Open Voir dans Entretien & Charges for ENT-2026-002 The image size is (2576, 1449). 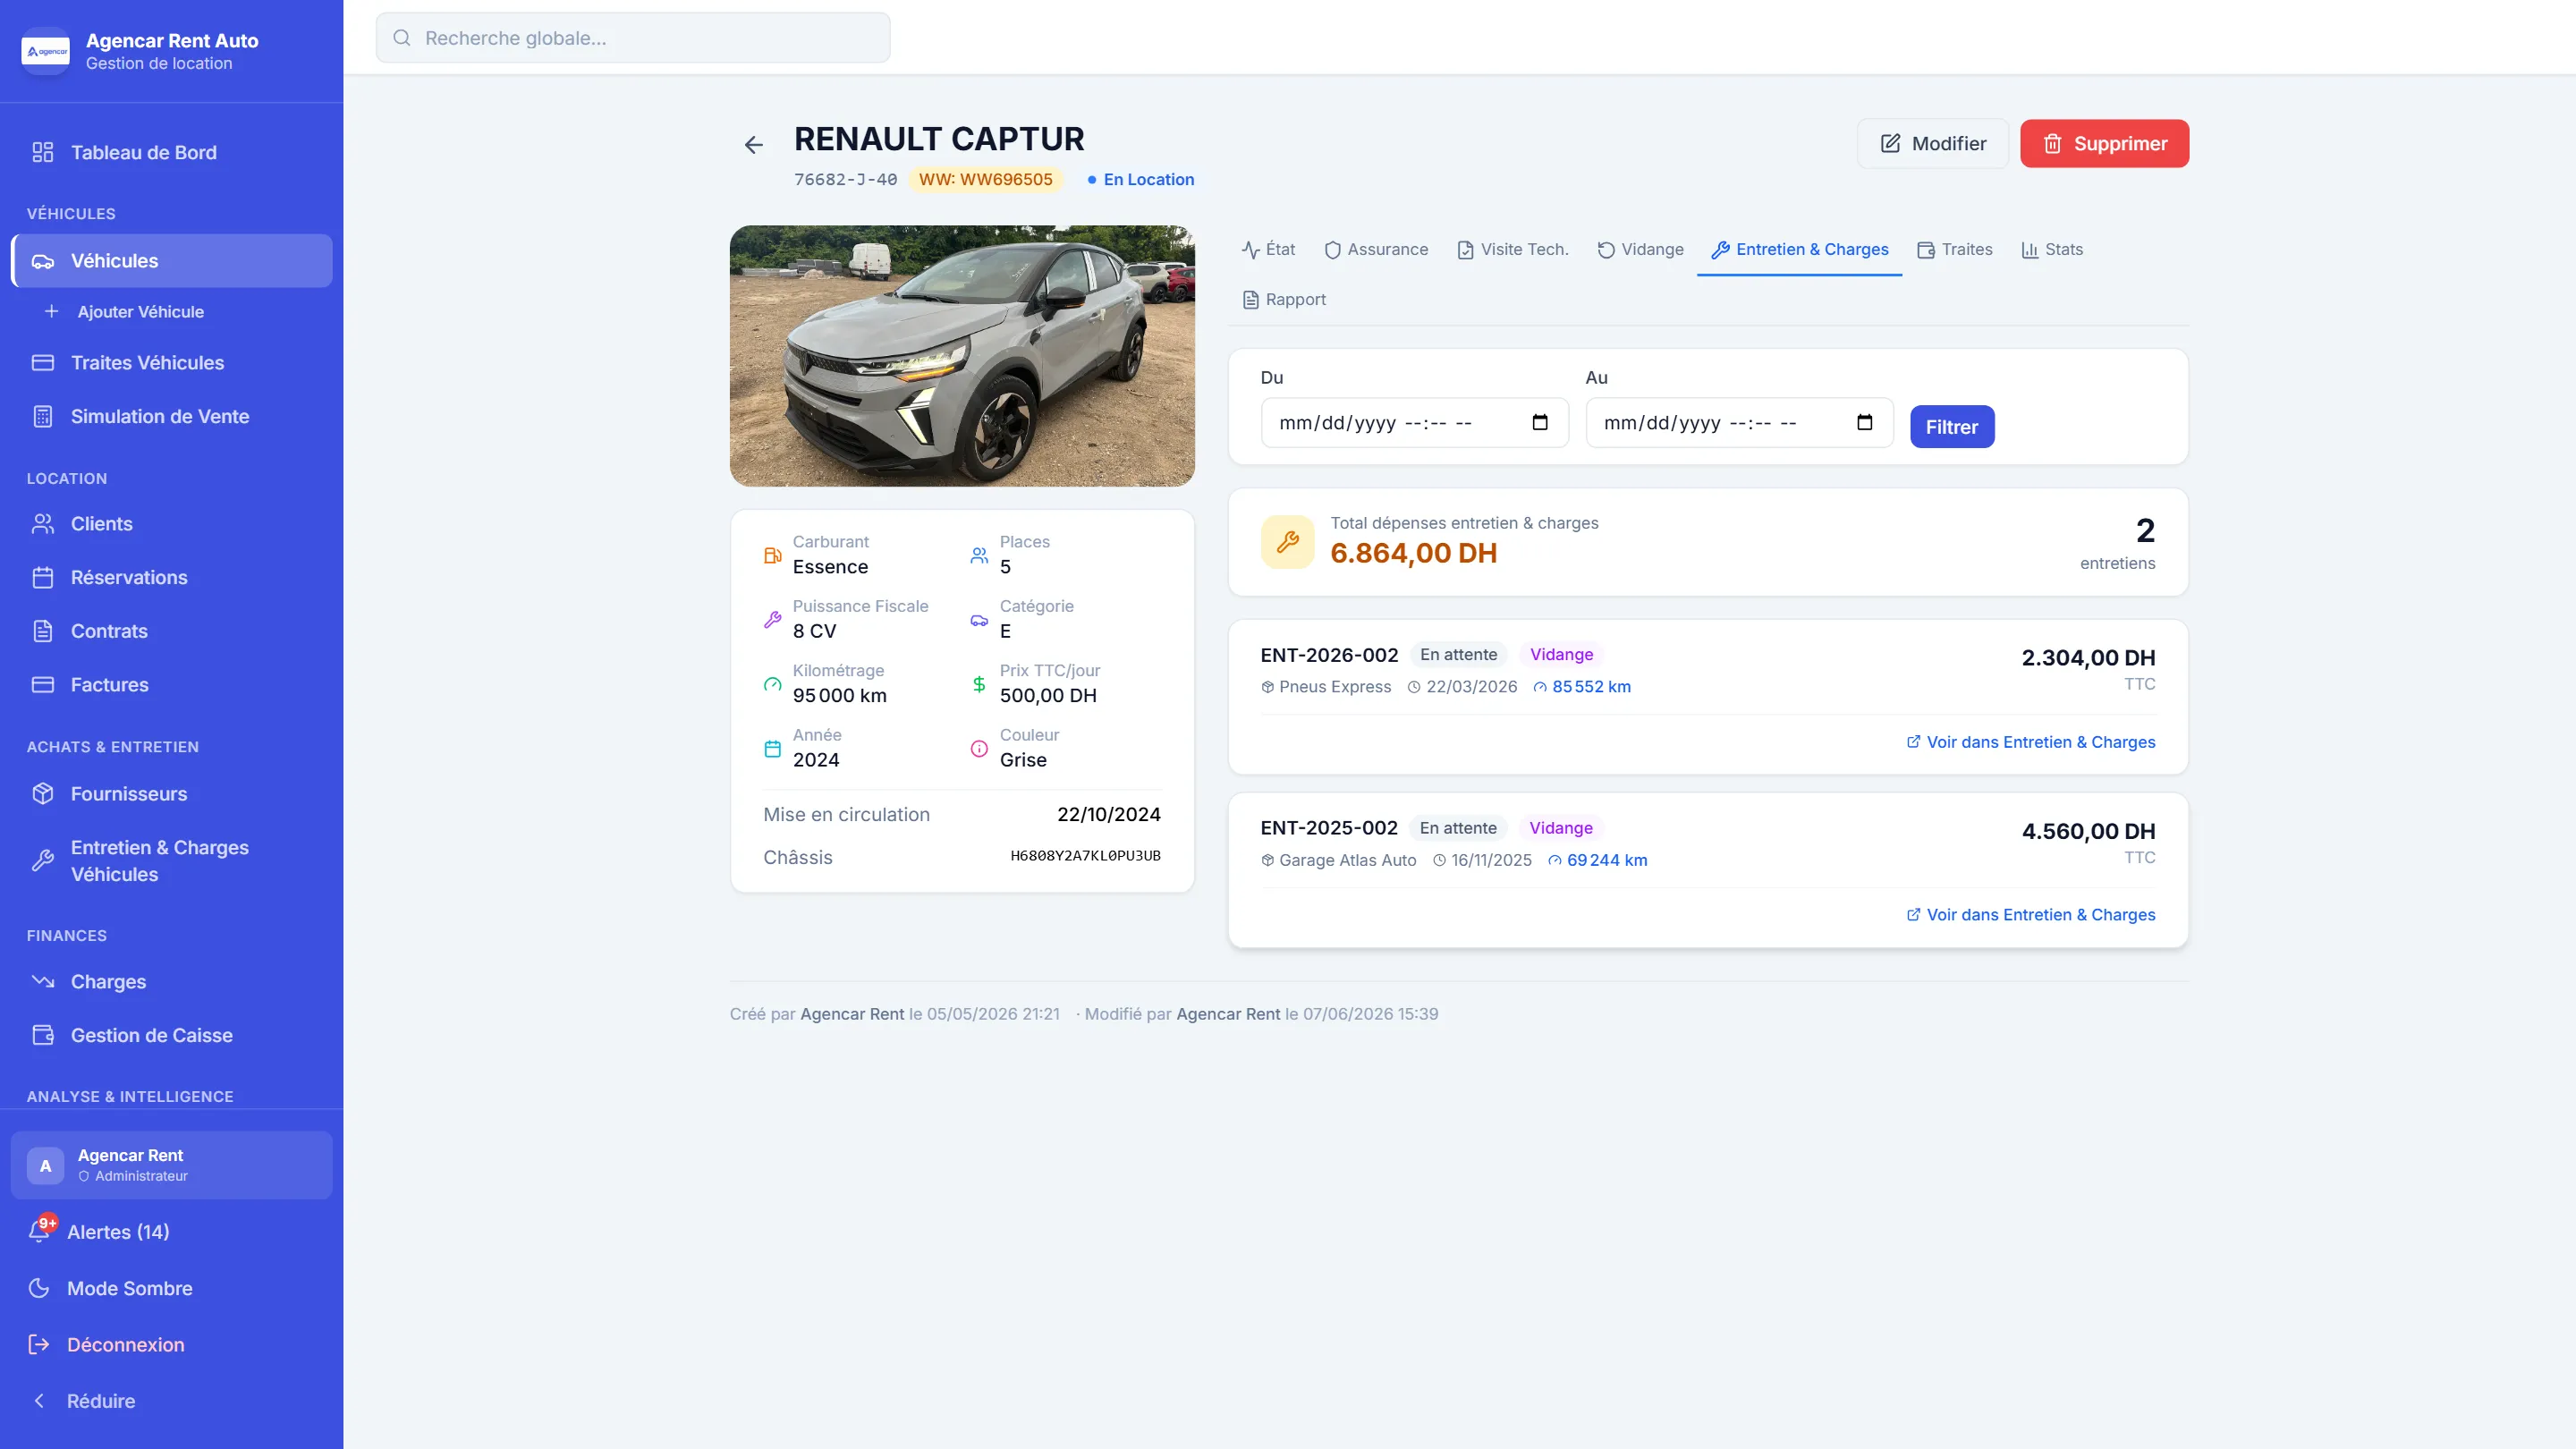point(2030,742)
